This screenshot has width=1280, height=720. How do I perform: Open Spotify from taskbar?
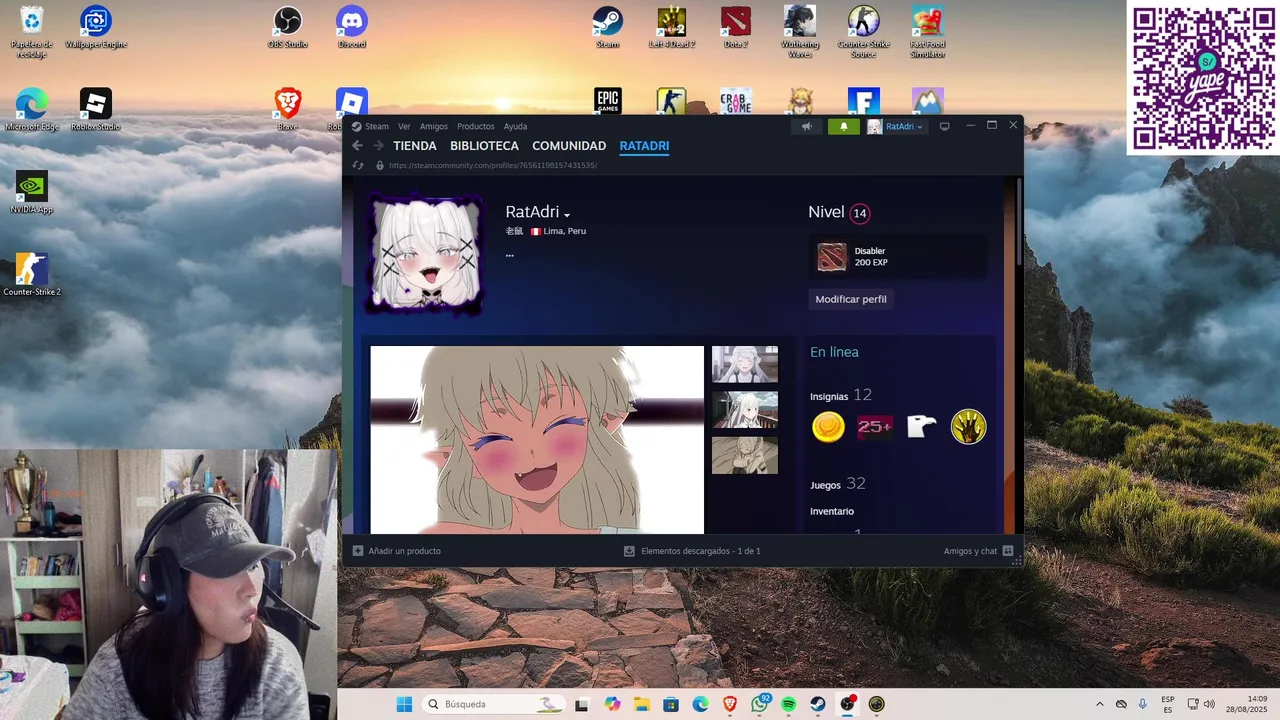[x=789, y=704]
